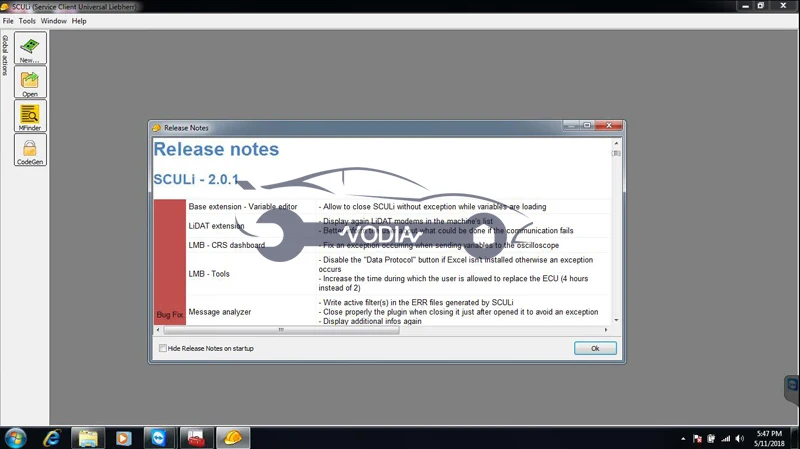Click the red 'Bug Fix' category cell
This screenshot has height=449, width=800.
170,262
